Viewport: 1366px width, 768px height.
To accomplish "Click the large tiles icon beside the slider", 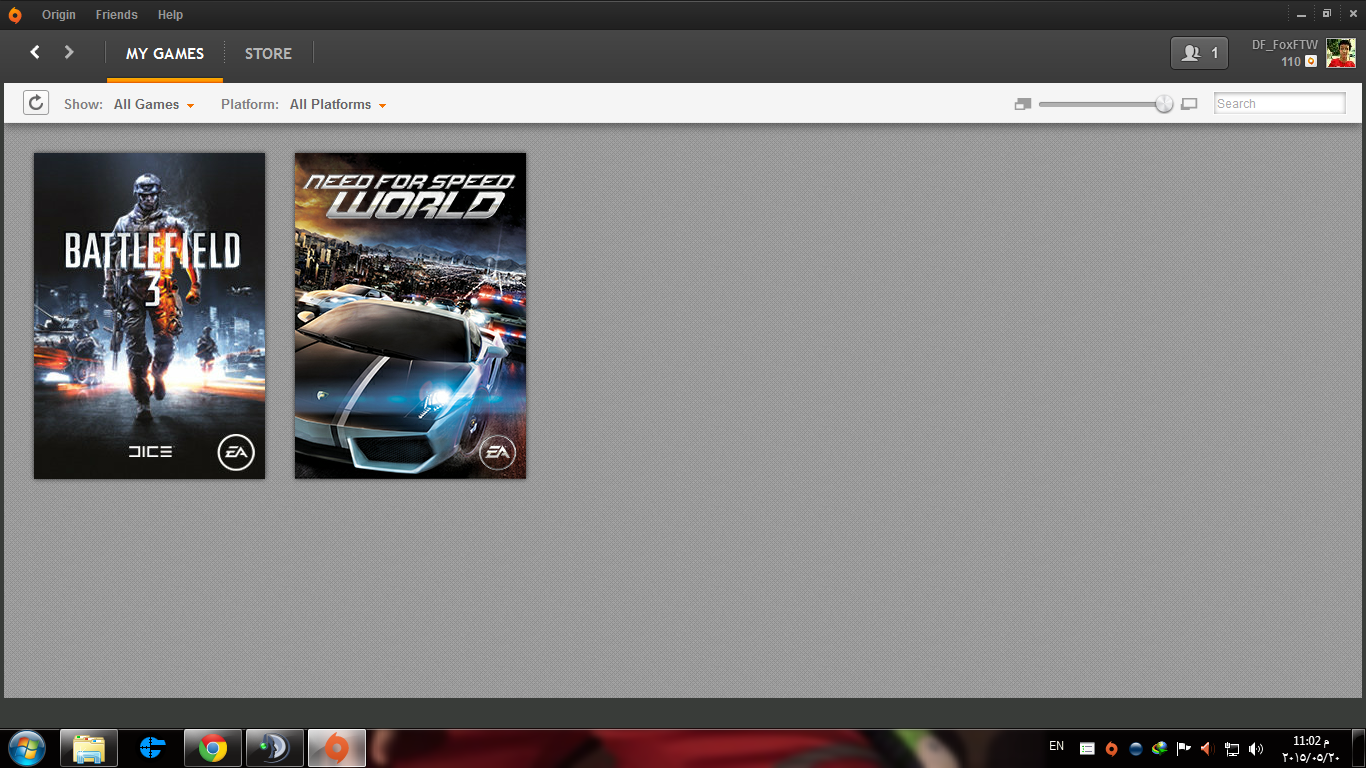I will (1189, 104).
